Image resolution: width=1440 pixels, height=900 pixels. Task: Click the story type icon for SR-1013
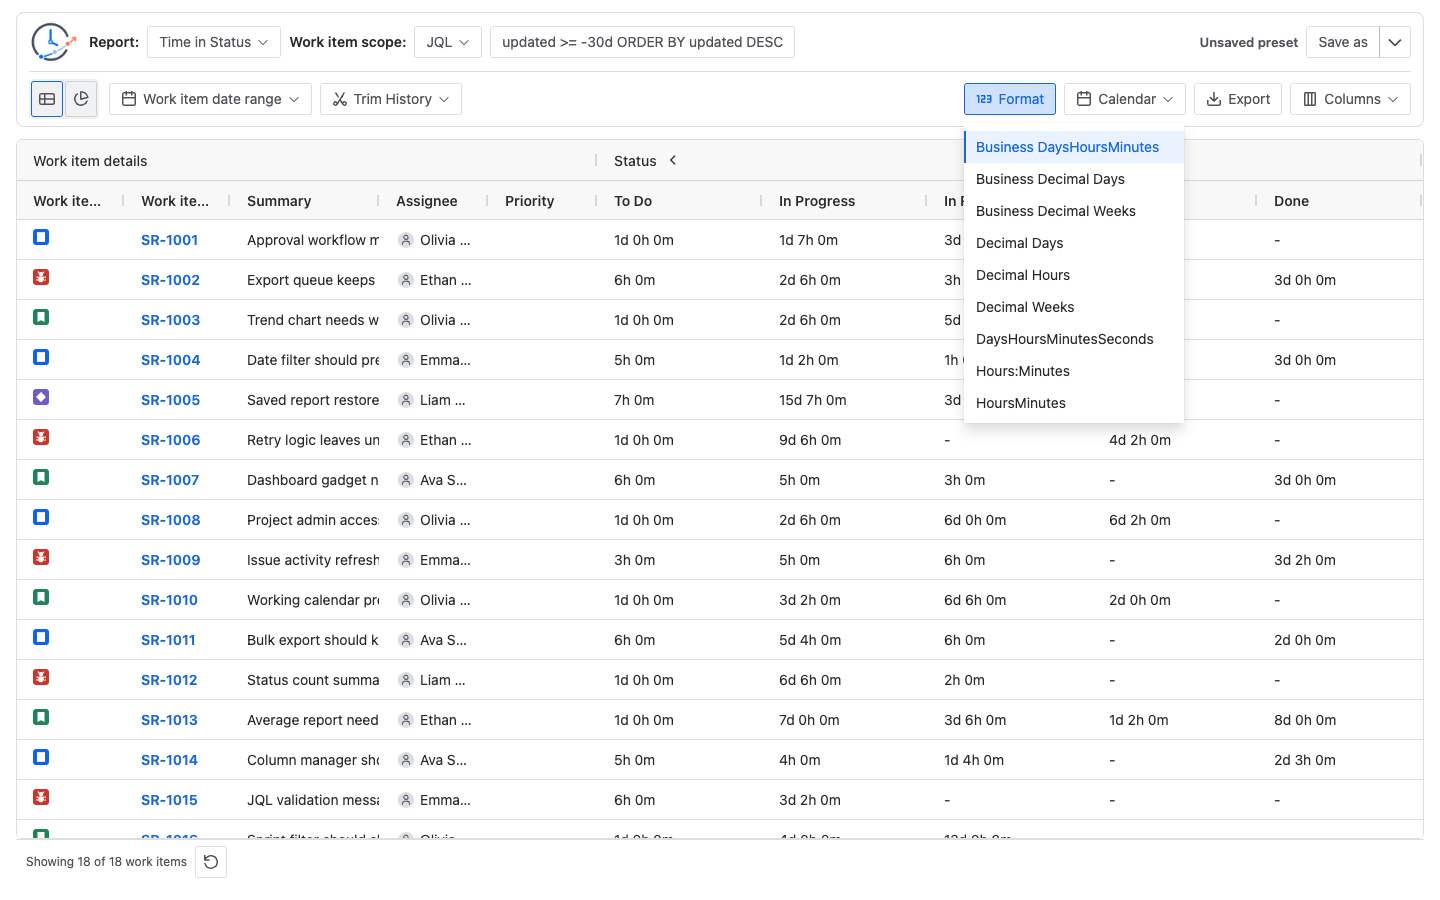41,717
